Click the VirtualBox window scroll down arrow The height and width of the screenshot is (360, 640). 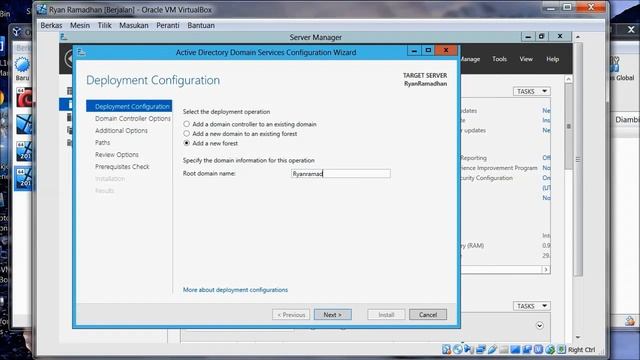click(578, 337)
